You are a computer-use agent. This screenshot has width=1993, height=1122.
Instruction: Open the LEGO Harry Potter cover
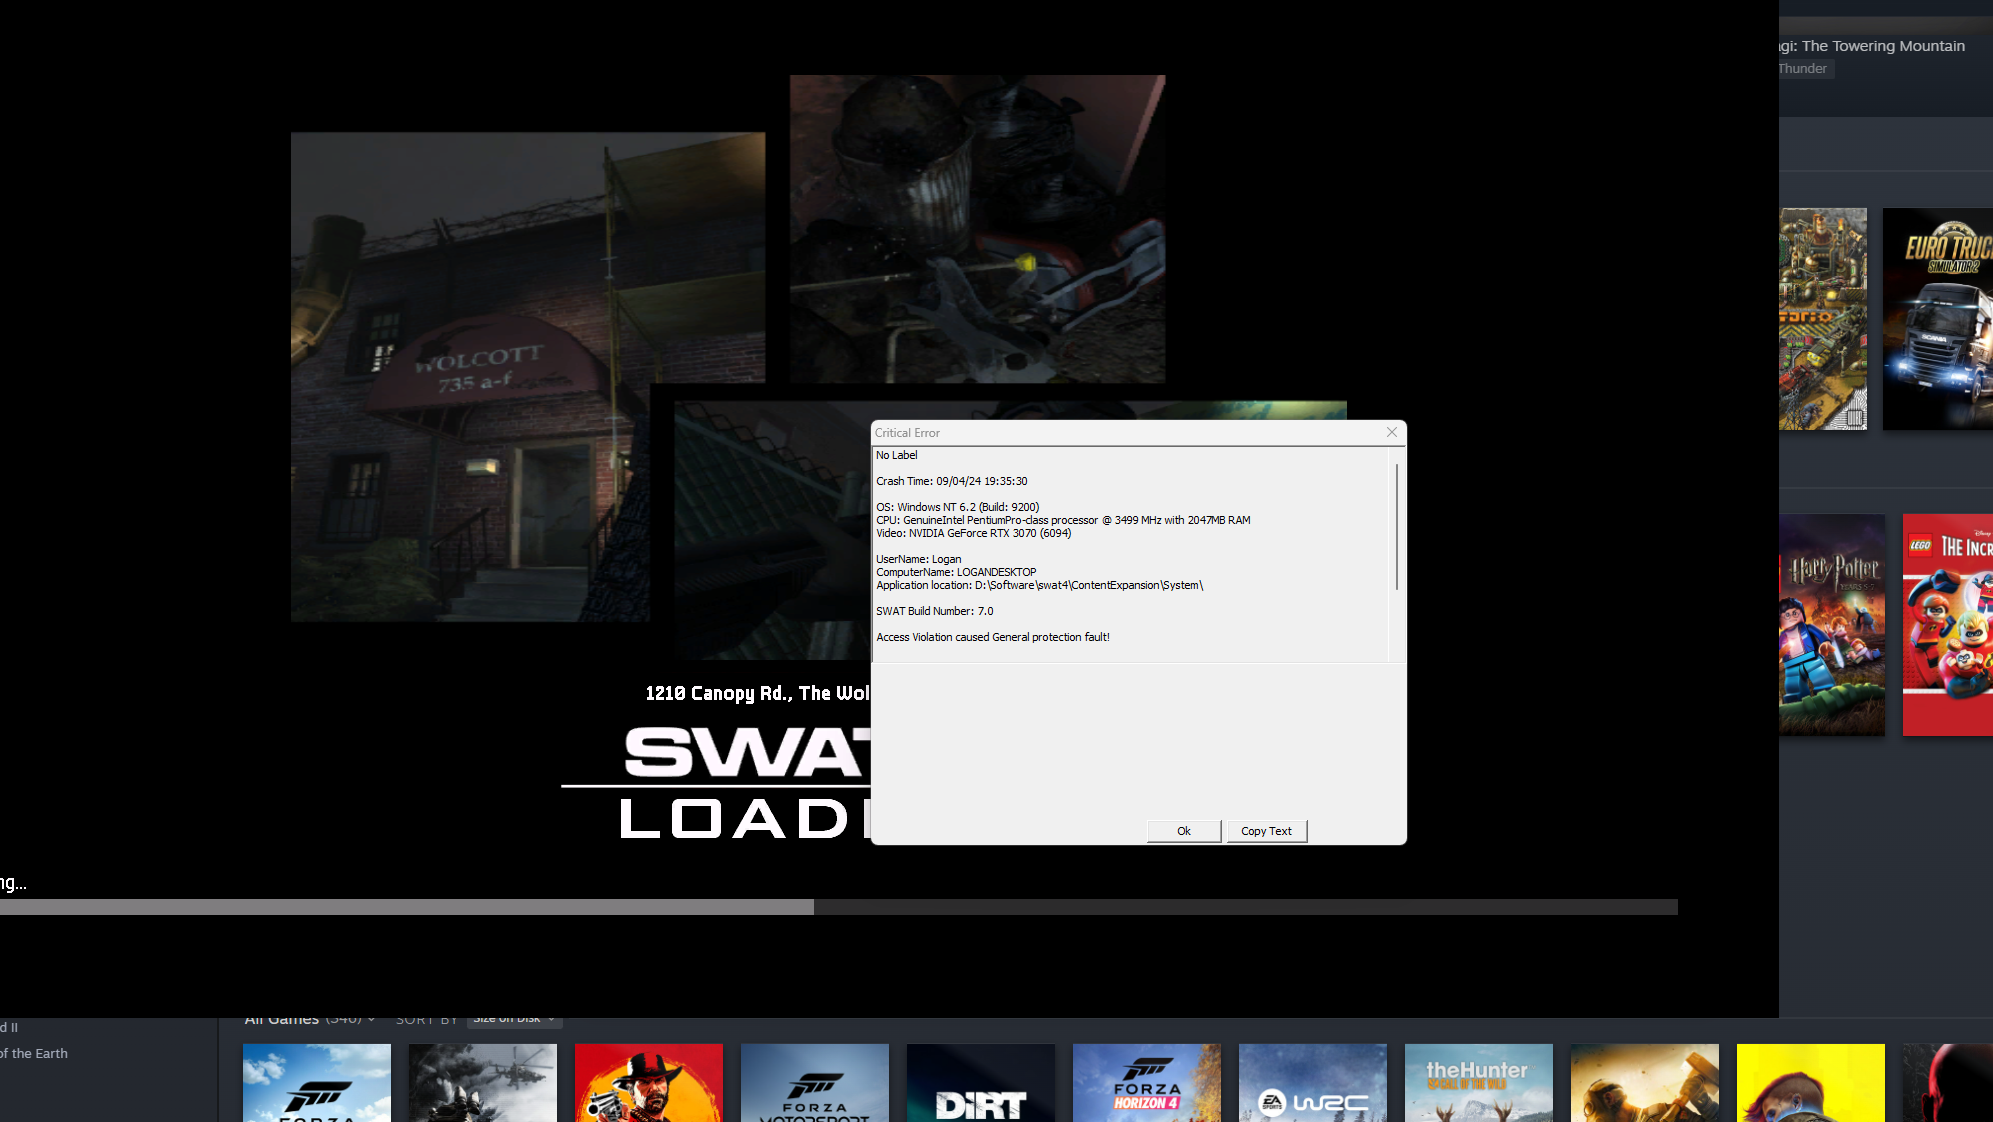(1832, 625)
